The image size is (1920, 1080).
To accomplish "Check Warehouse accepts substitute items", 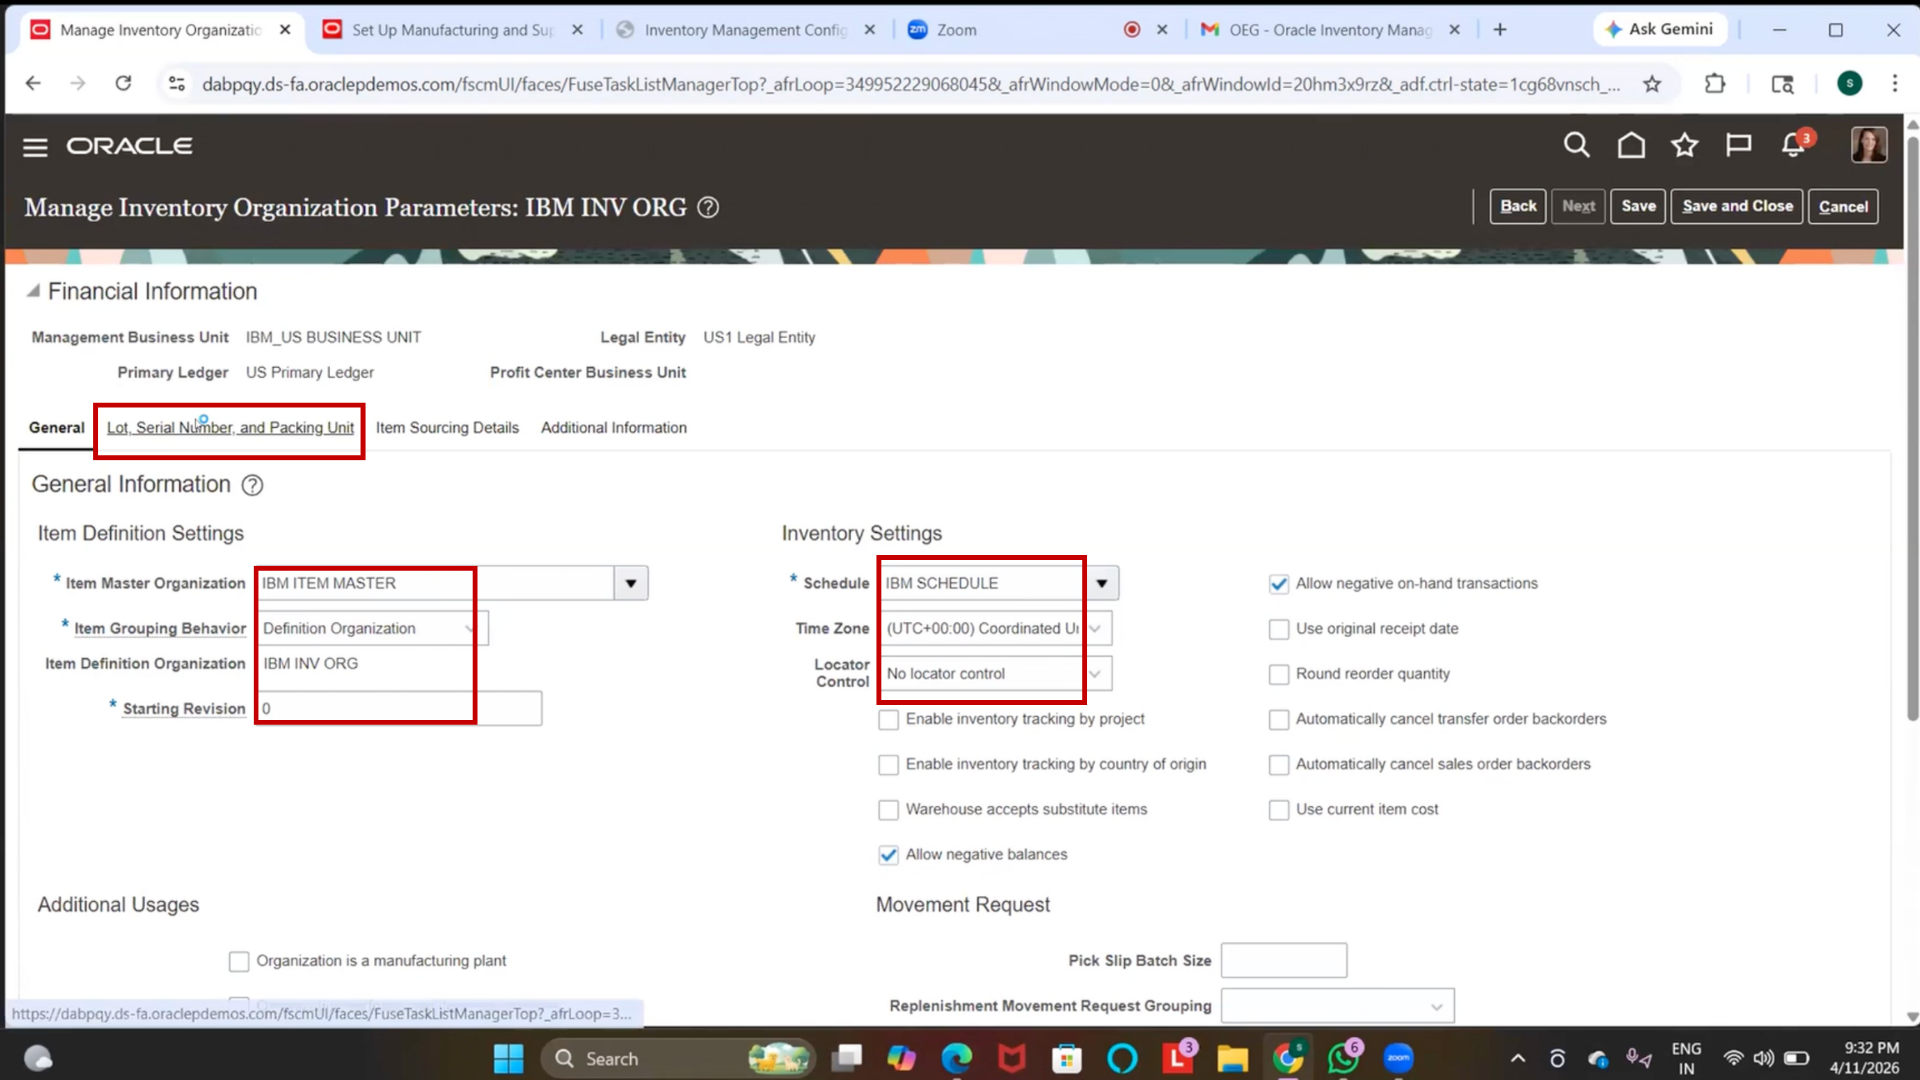I will point(888,810).
